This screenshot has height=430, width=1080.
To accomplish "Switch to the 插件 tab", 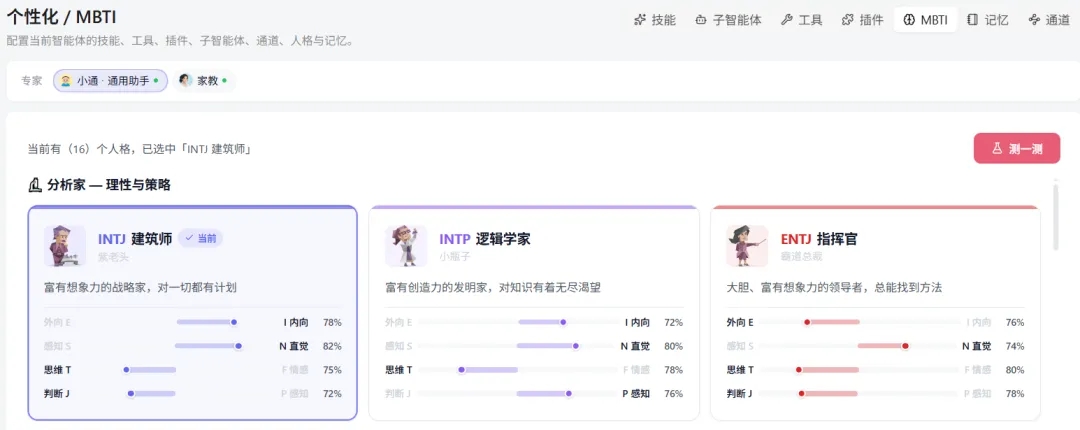I will tap(862, 20).
